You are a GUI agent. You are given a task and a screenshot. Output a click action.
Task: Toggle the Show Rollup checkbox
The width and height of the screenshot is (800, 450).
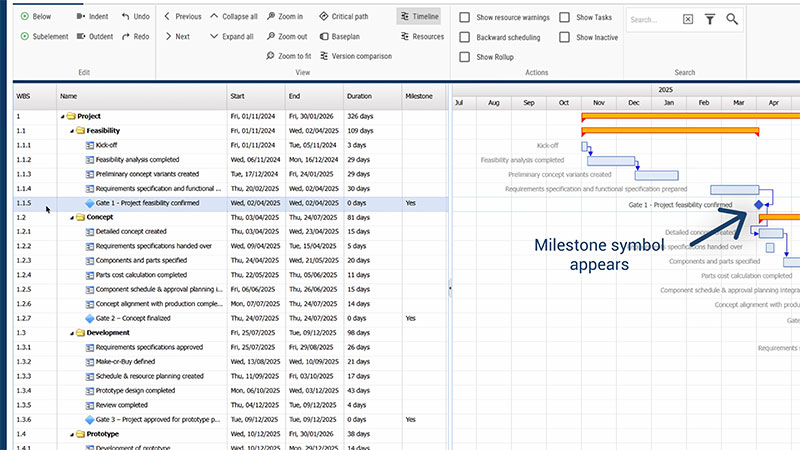tap(464, 57)
